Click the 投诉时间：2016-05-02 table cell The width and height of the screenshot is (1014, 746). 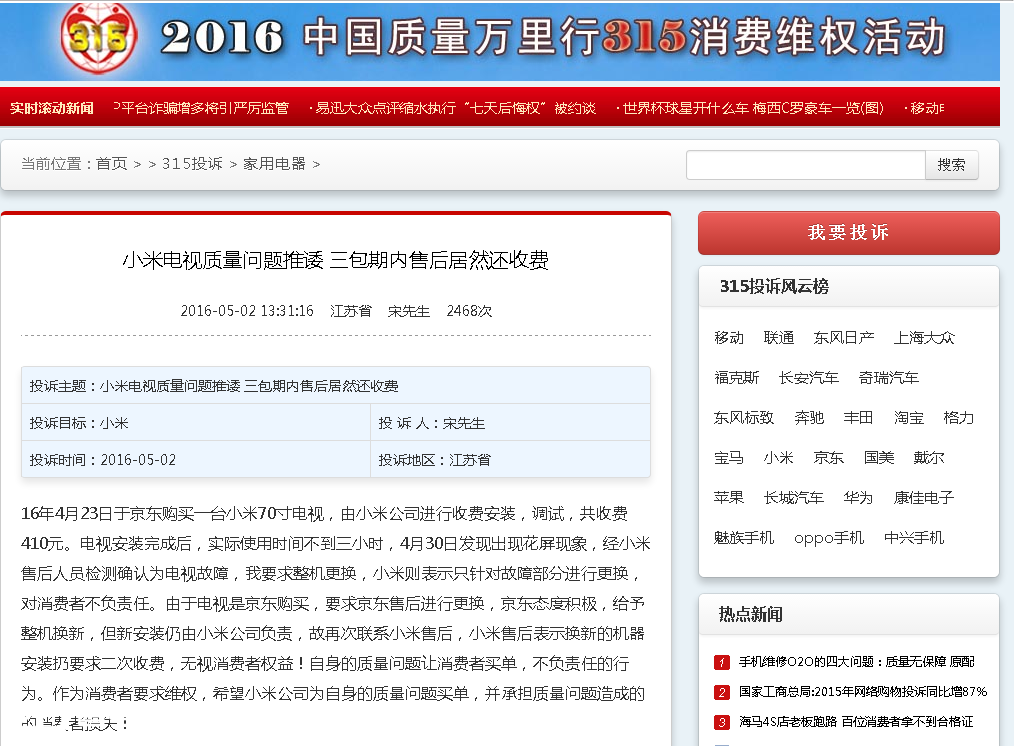tap(196, 460)
